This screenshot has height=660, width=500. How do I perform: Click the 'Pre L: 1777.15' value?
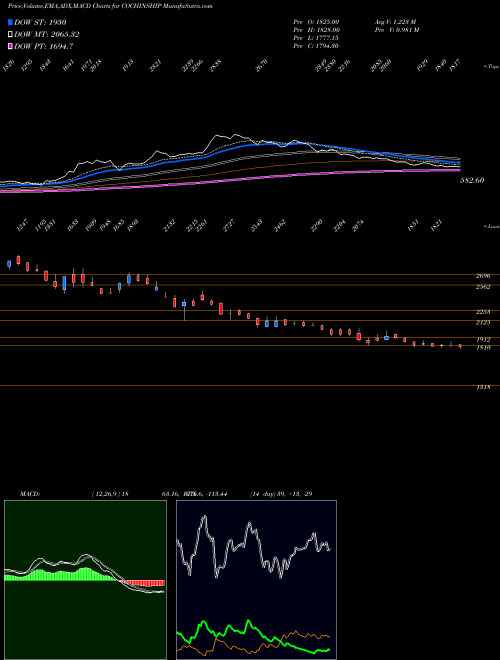[x=316, y=38]
